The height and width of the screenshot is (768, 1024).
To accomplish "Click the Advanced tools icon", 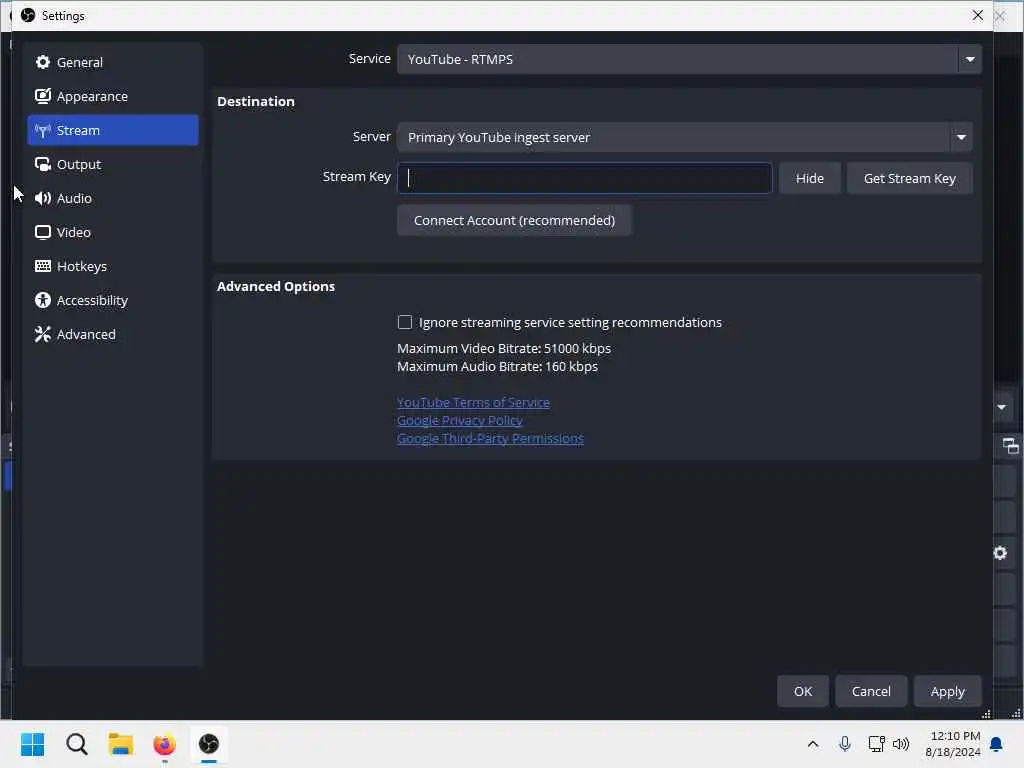I will coord(42,334).
